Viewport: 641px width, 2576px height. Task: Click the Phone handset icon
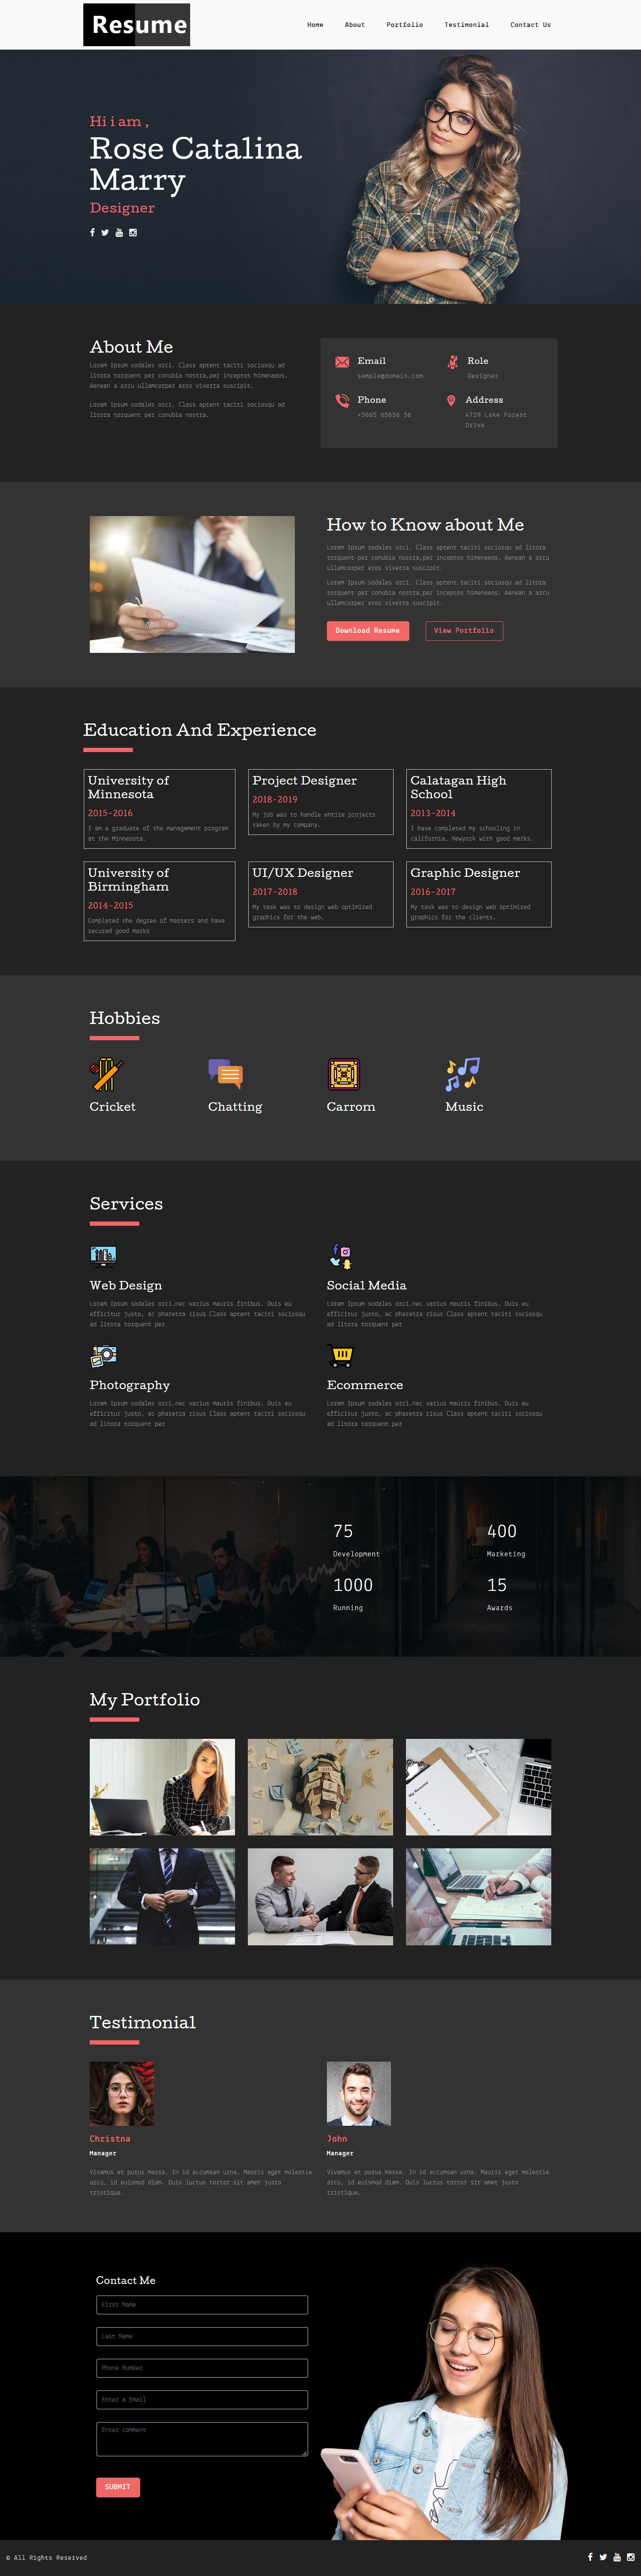(342, 400)
